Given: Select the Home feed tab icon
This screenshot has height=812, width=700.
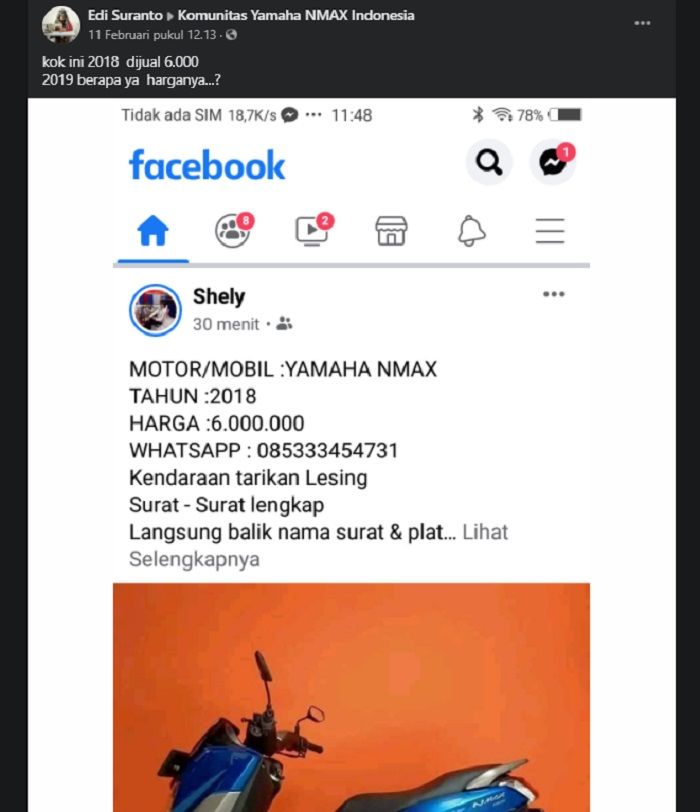Looking at the screenshot, I should [x=153, y=230].
